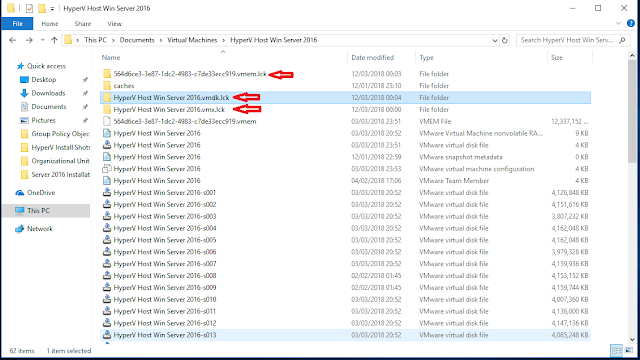
Task: Go up one folder level arrow
Action: coord(54,40)
